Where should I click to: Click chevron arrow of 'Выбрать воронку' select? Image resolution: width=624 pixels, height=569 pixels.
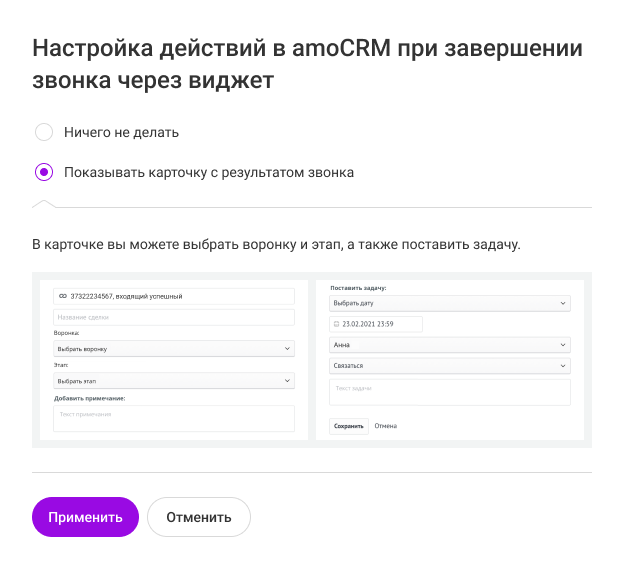pos(288,348)
